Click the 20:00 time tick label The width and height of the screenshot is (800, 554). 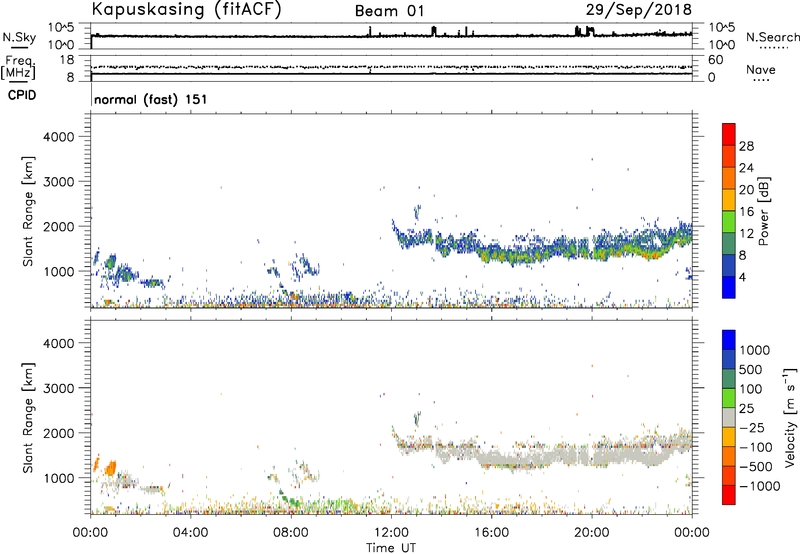592,533
